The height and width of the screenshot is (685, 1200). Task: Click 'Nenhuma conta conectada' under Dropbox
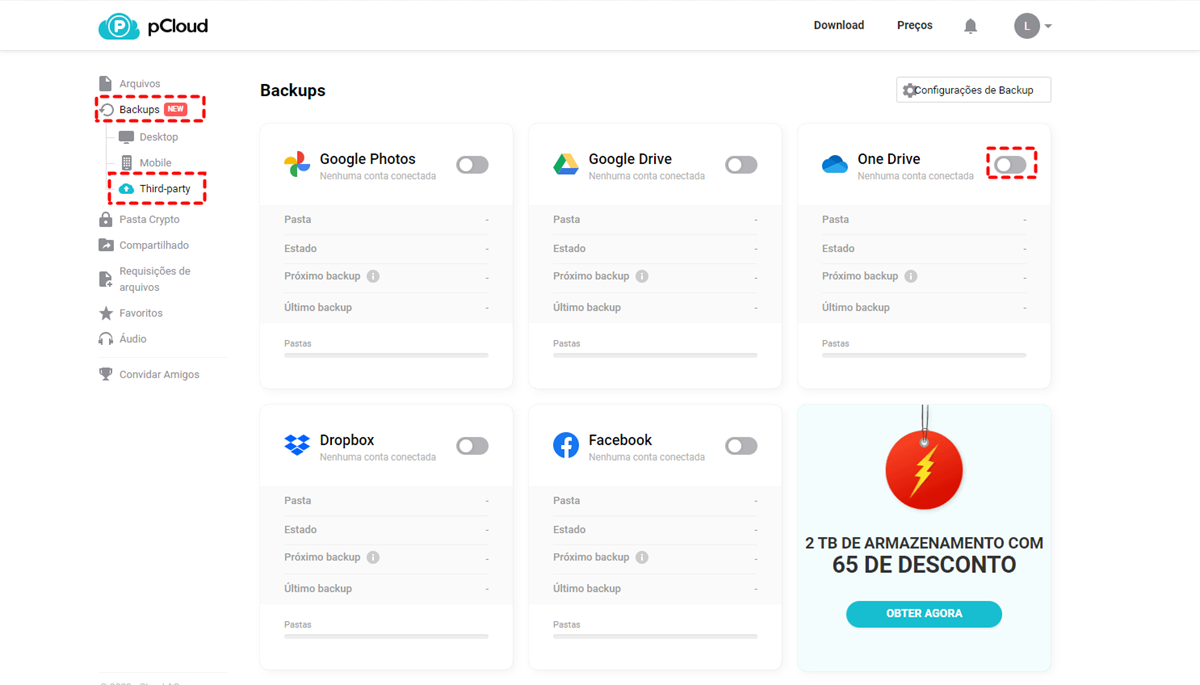pyautogui.click(x=378, y=457)
